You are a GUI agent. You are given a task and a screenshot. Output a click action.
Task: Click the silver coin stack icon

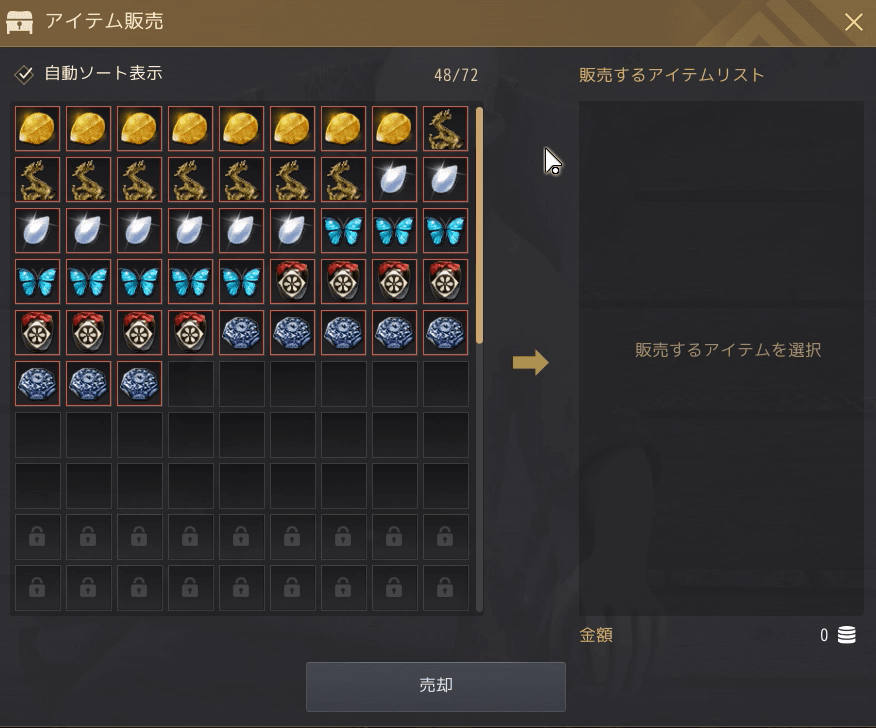point(846,635)
